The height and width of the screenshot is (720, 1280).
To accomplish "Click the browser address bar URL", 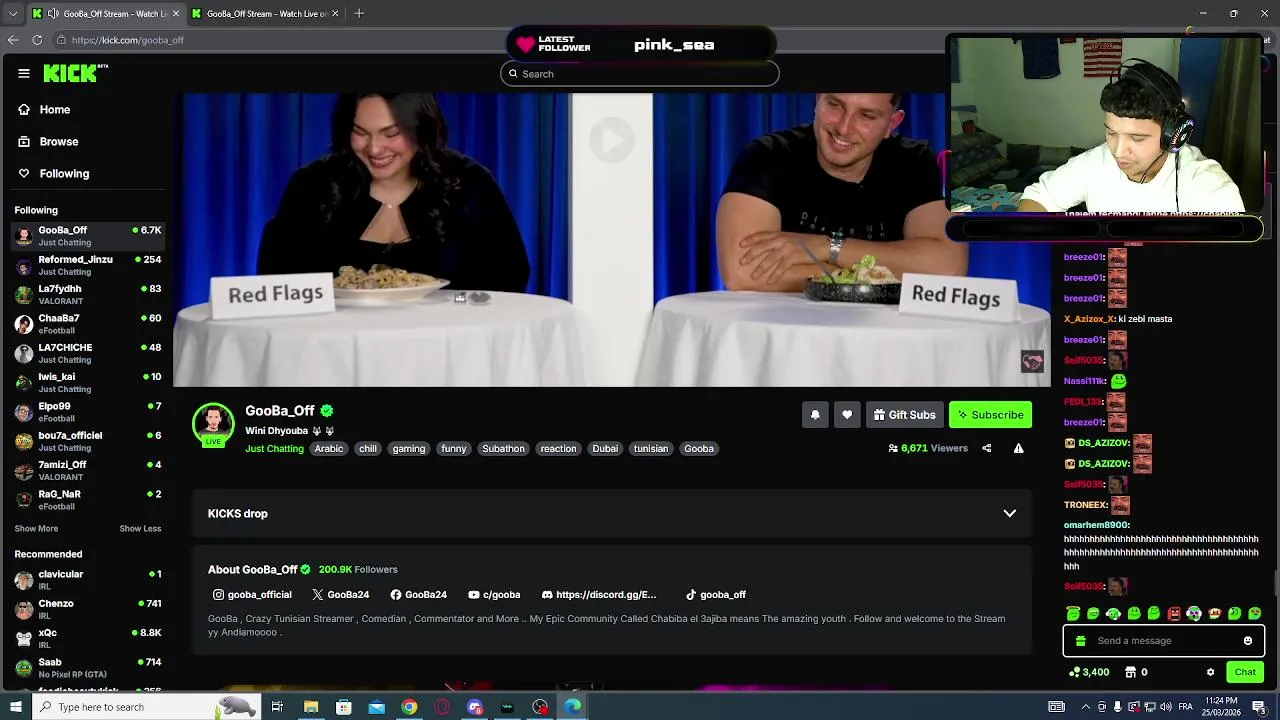I will coord(127,40).
